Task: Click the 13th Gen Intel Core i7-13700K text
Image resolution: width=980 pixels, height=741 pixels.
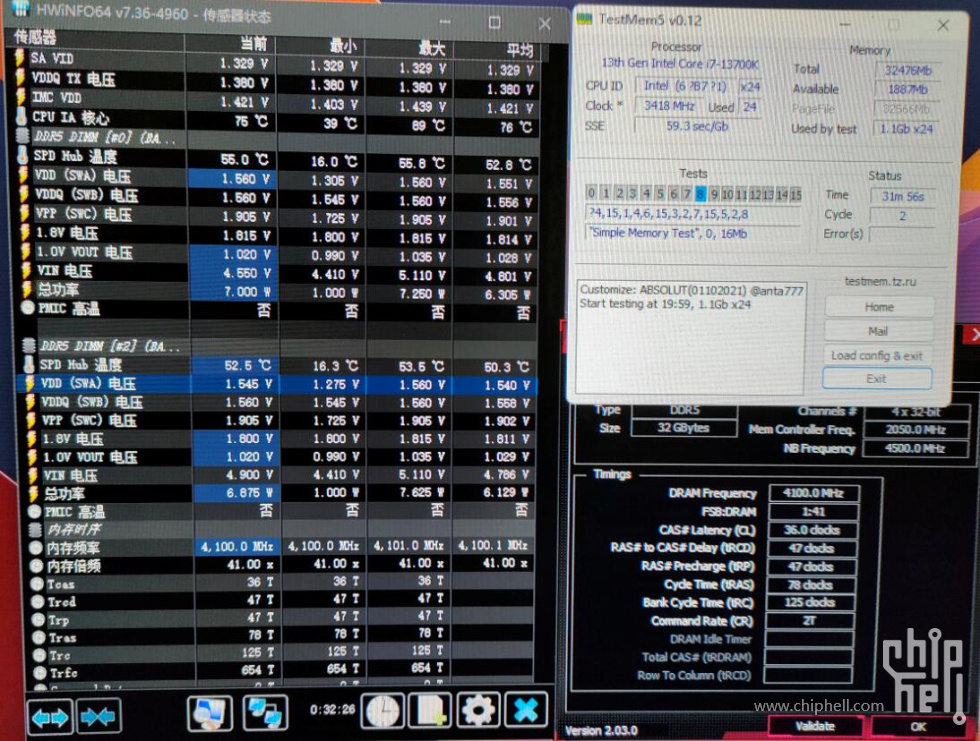Action: coord(680,63)
